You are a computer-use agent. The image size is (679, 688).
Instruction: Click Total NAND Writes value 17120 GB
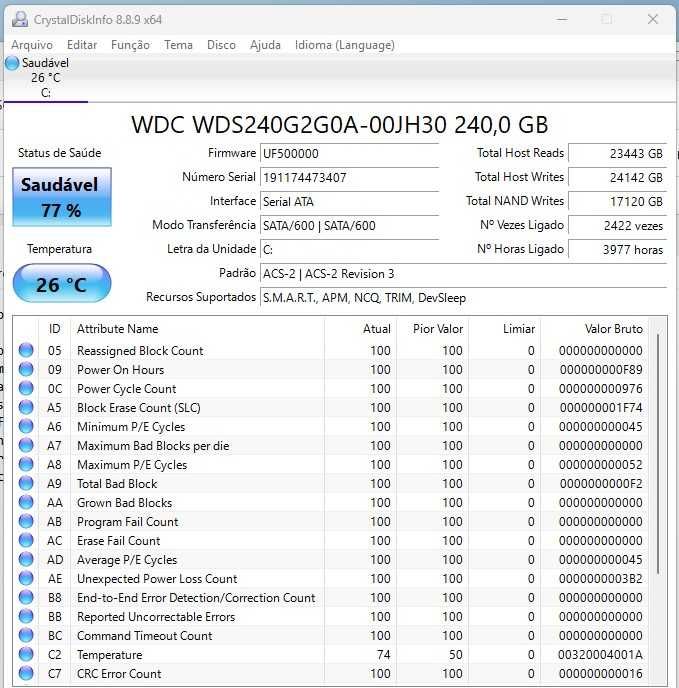(x=618, y=202)
